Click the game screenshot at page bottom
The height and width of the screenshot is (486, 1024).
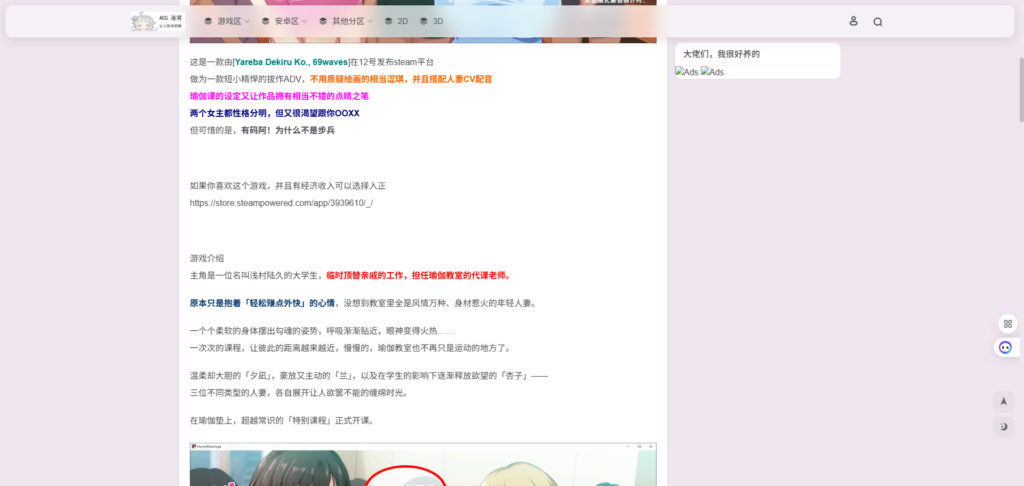point(423,466)
